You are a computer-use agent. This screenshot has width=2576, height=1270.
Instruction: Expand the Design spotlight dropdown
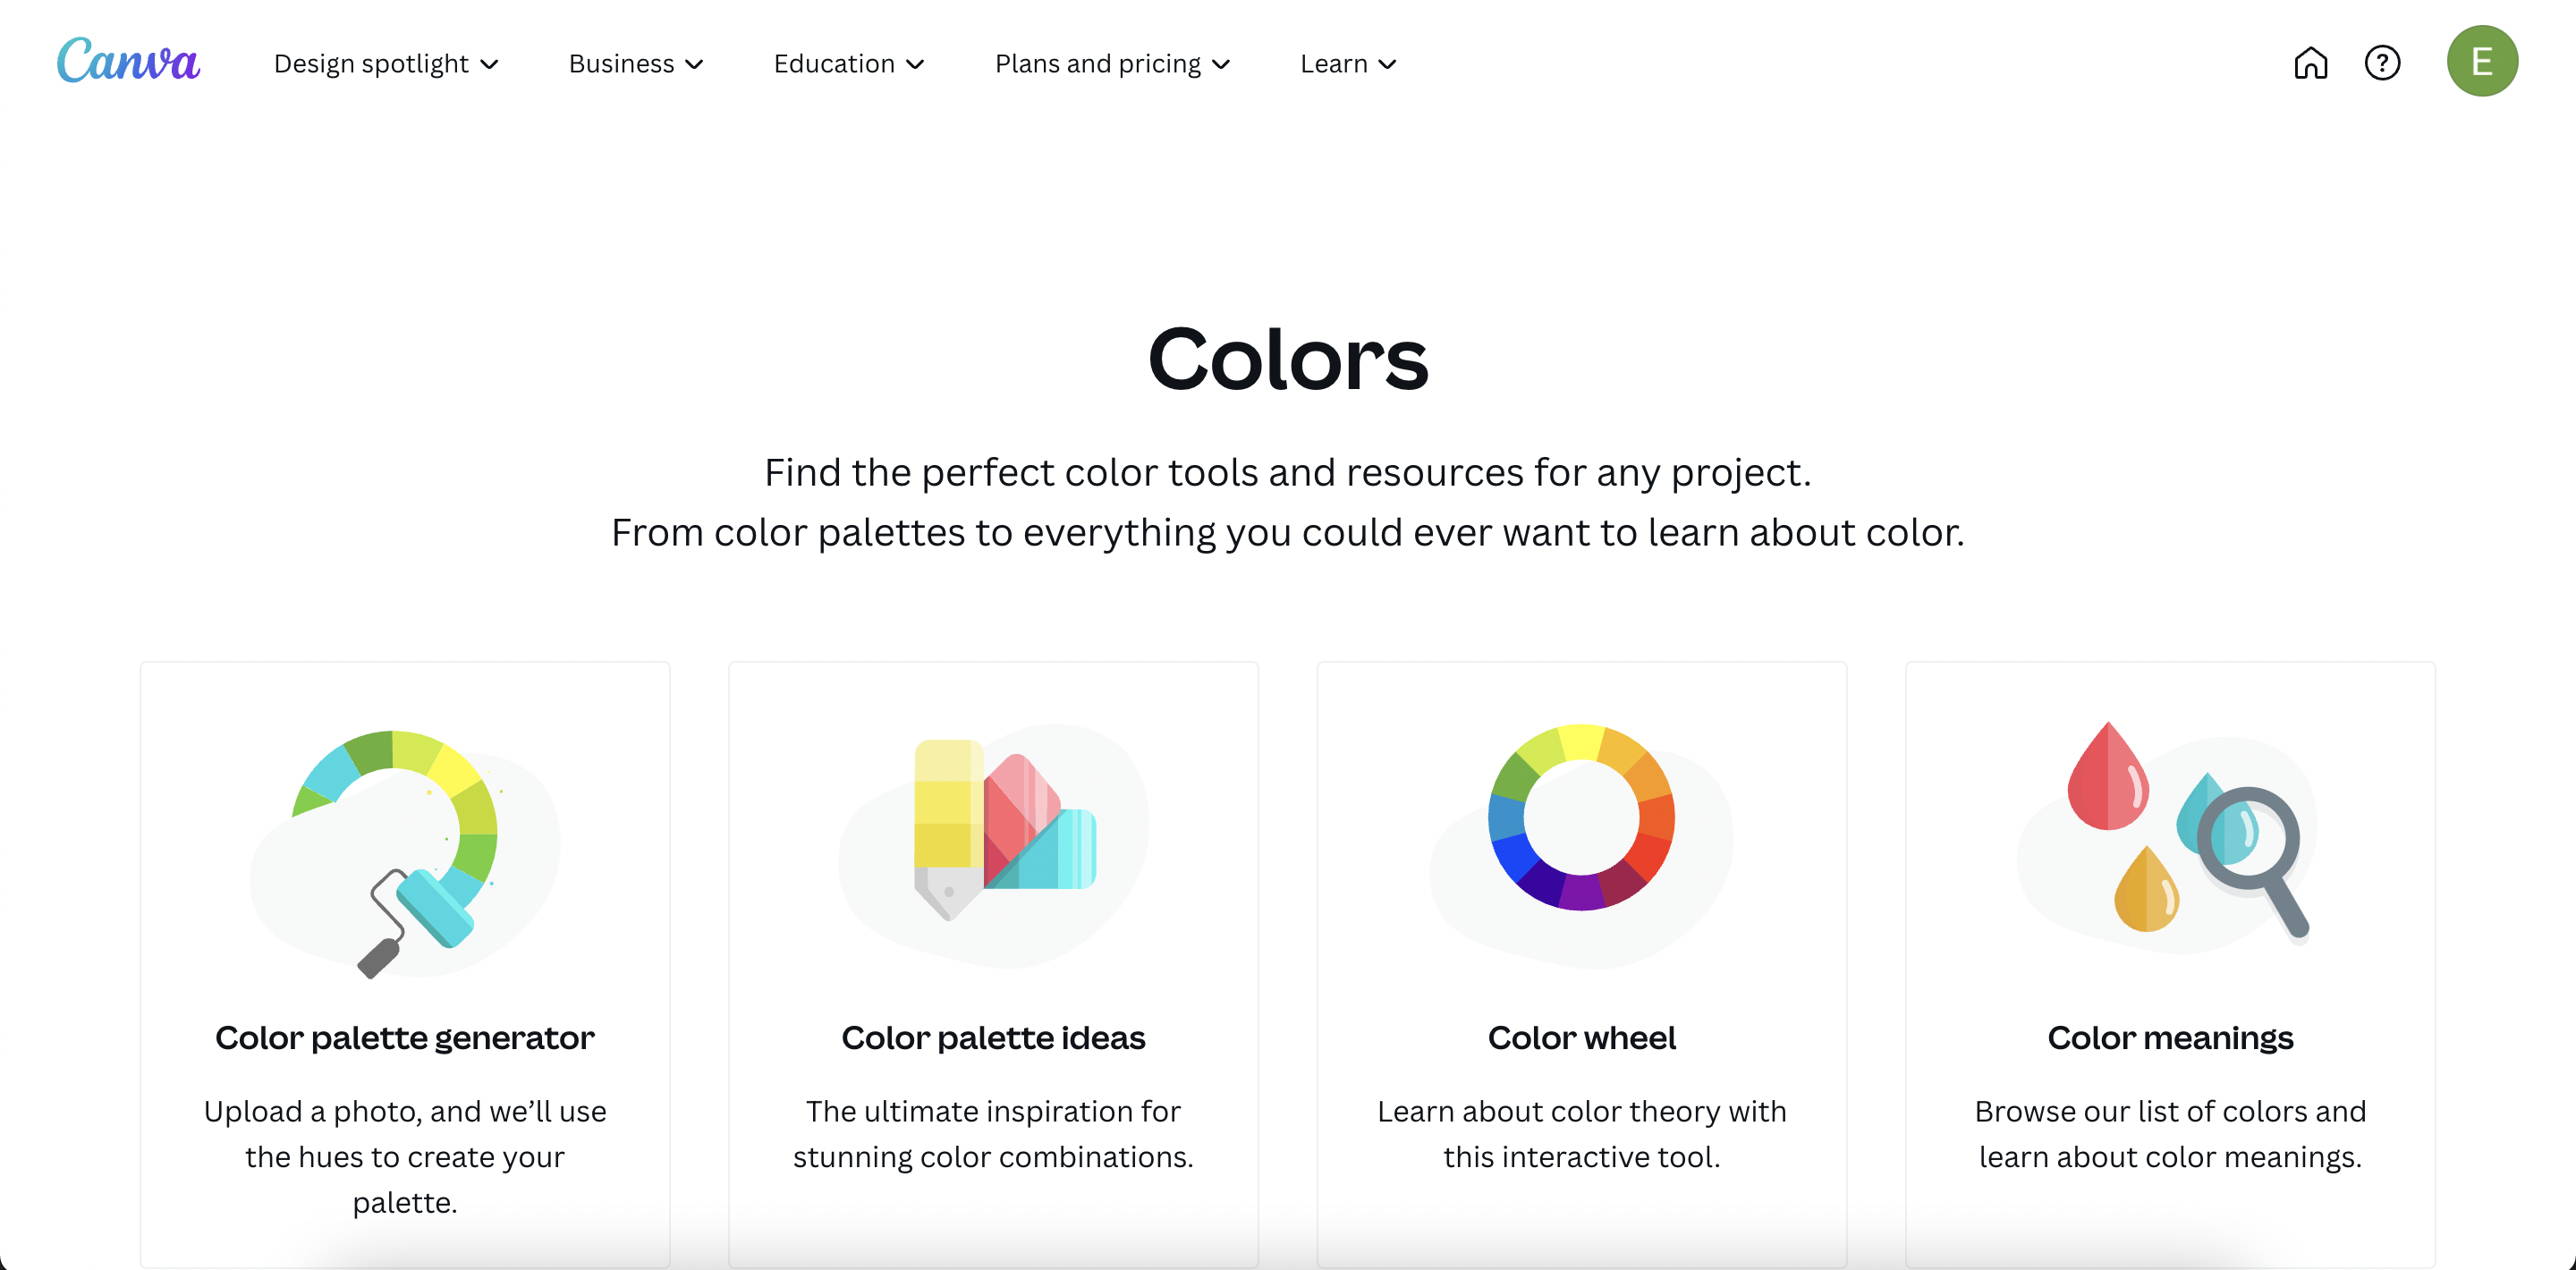pos(386,63)
